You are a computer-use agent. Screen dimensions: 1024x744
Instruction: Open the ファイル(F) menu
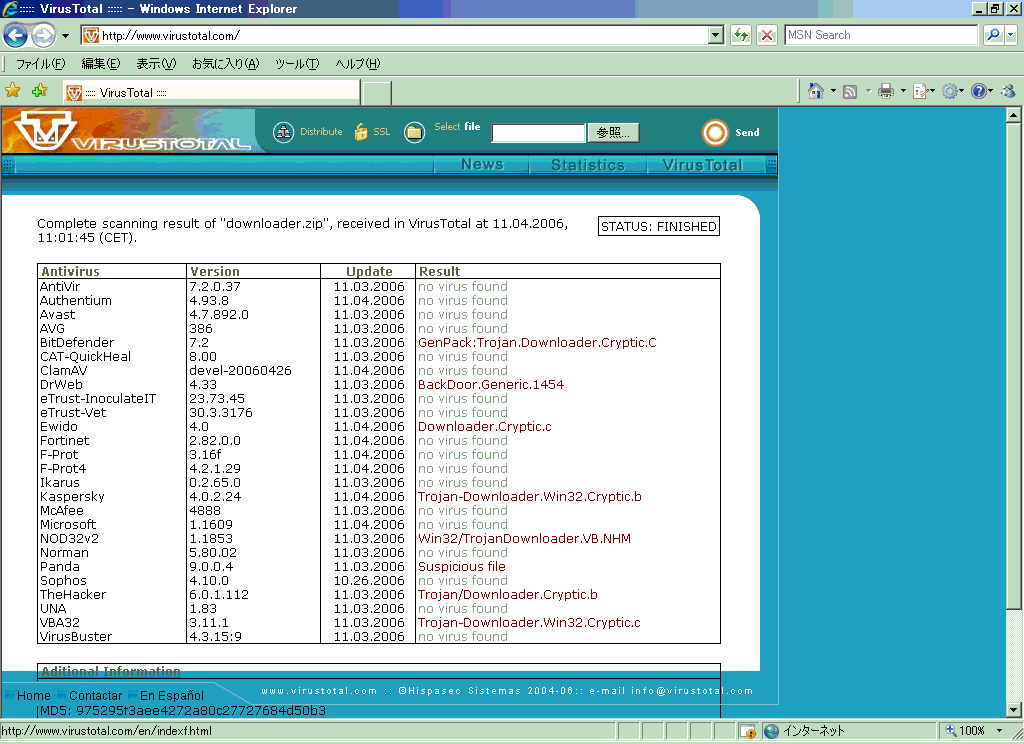(40, 64)
